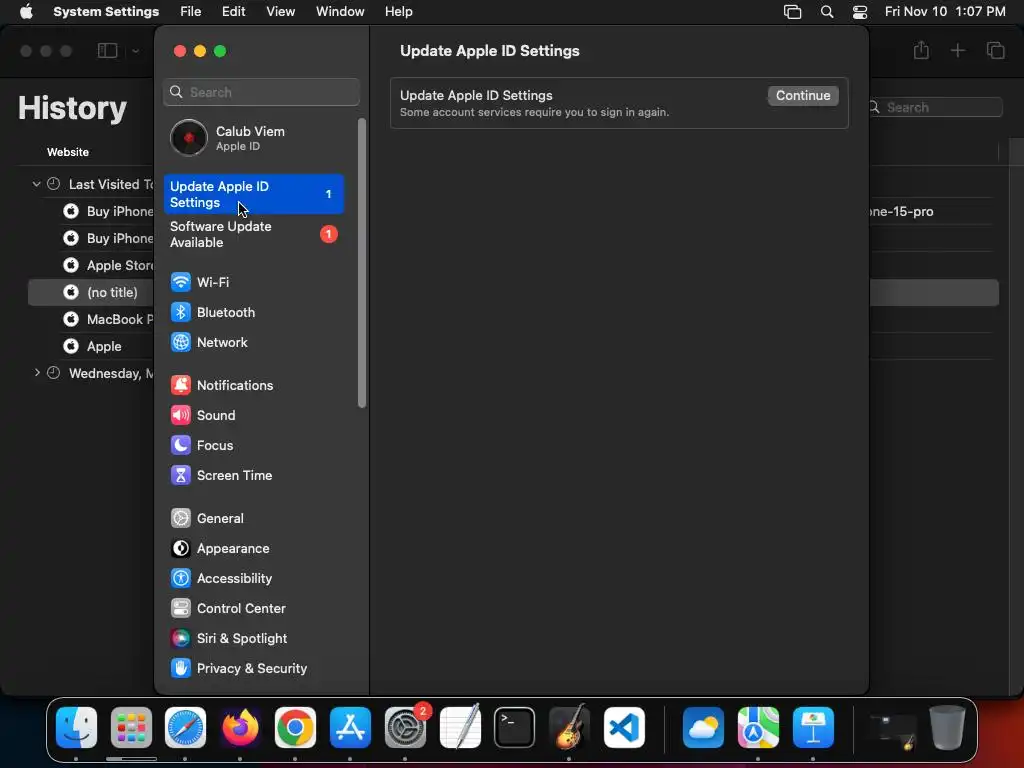Viewport: 1024px width, 768px height.
Task: Open Finder from the Dock
Action: coord(76,728)
